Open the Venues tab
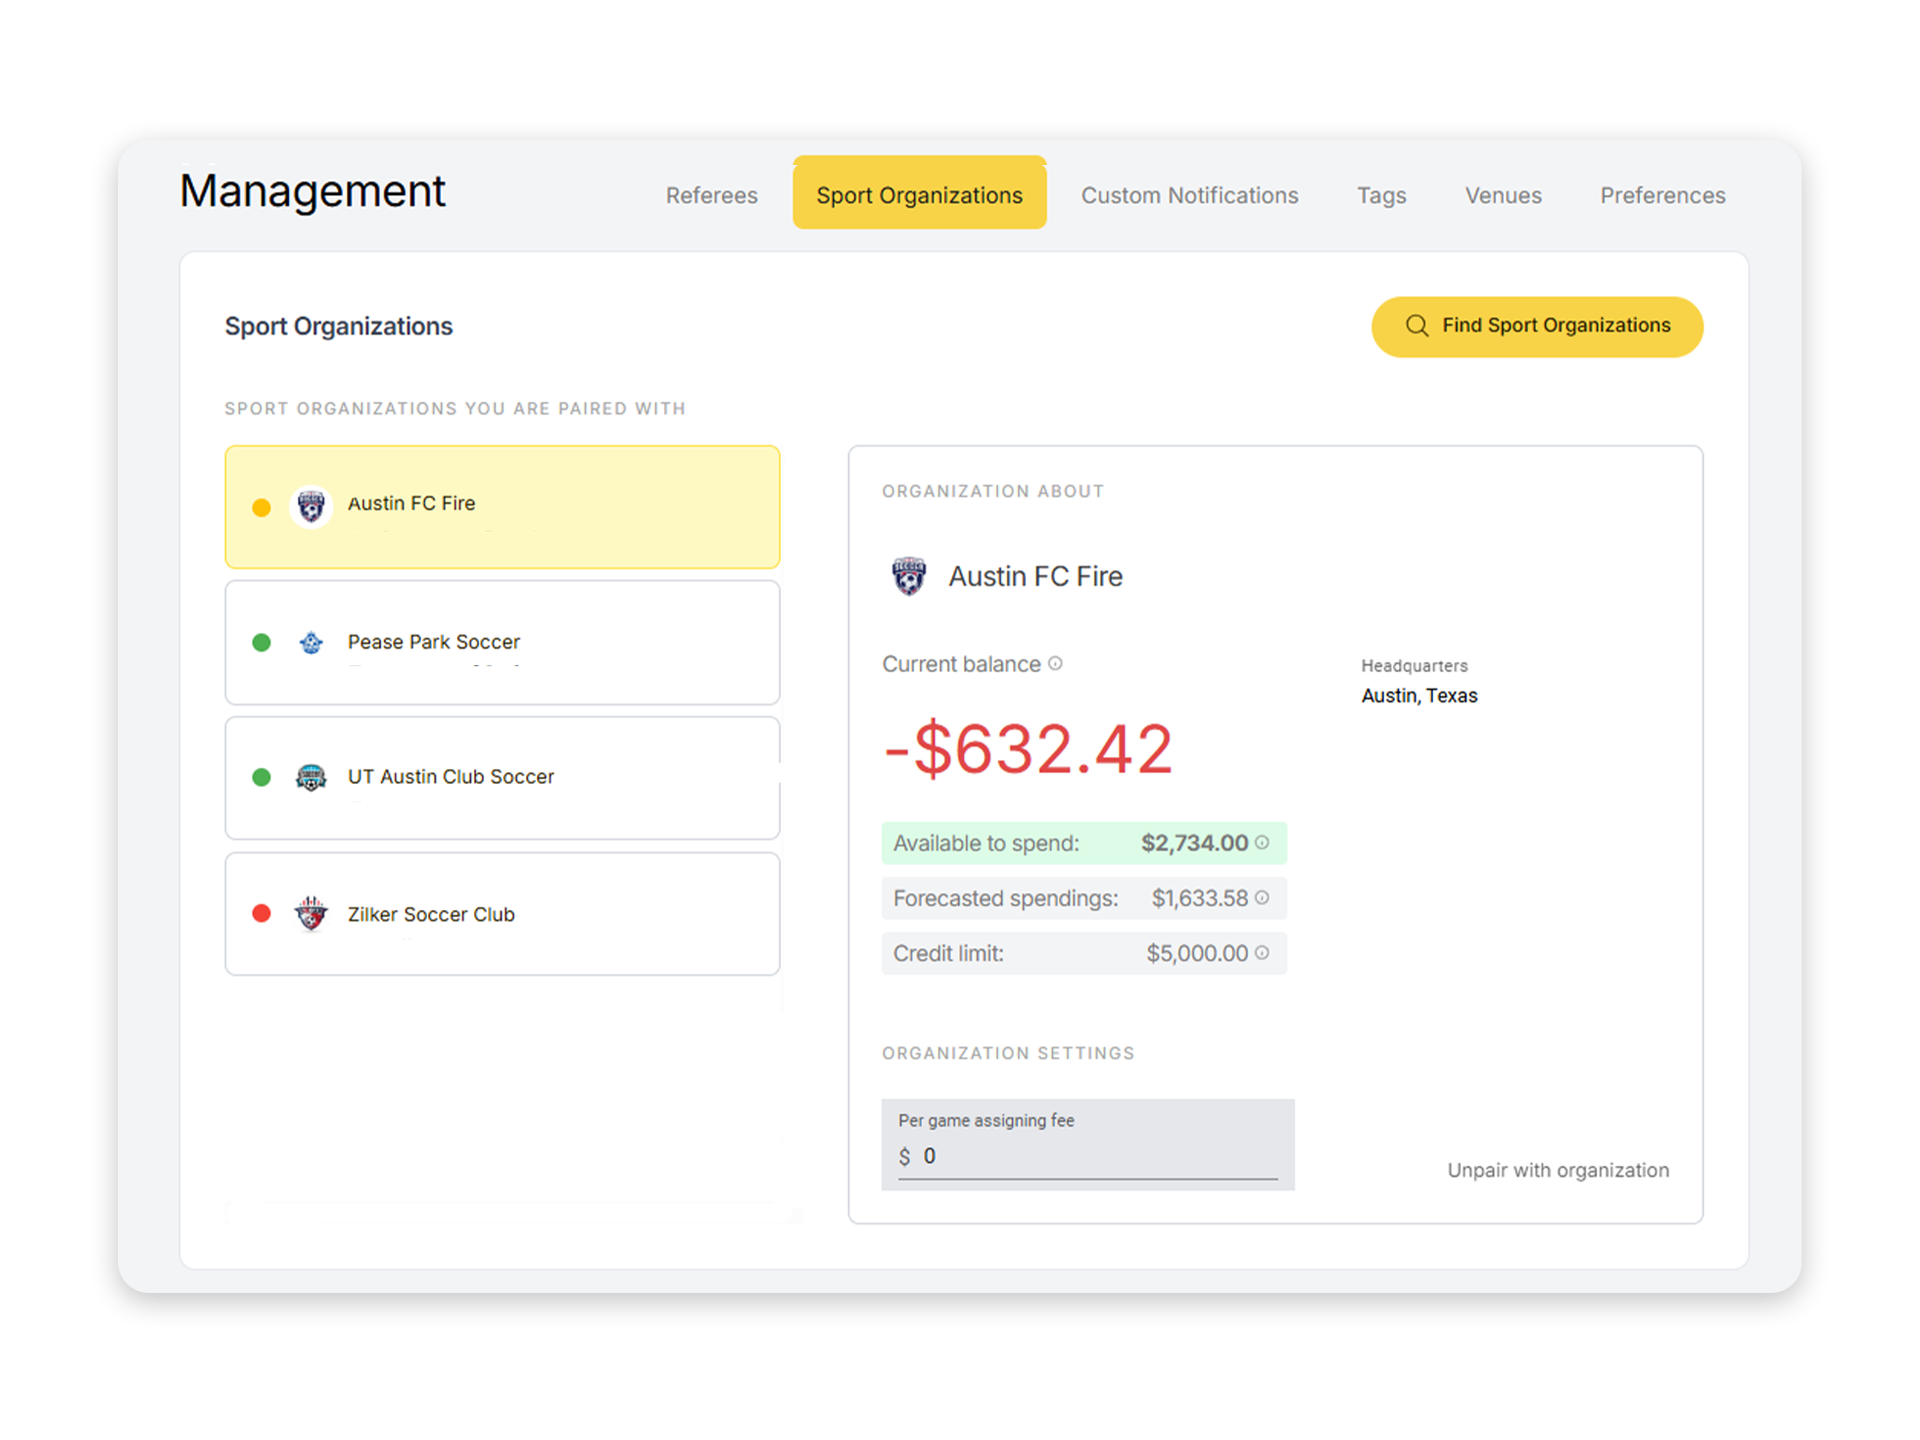 coord(1502,195)
